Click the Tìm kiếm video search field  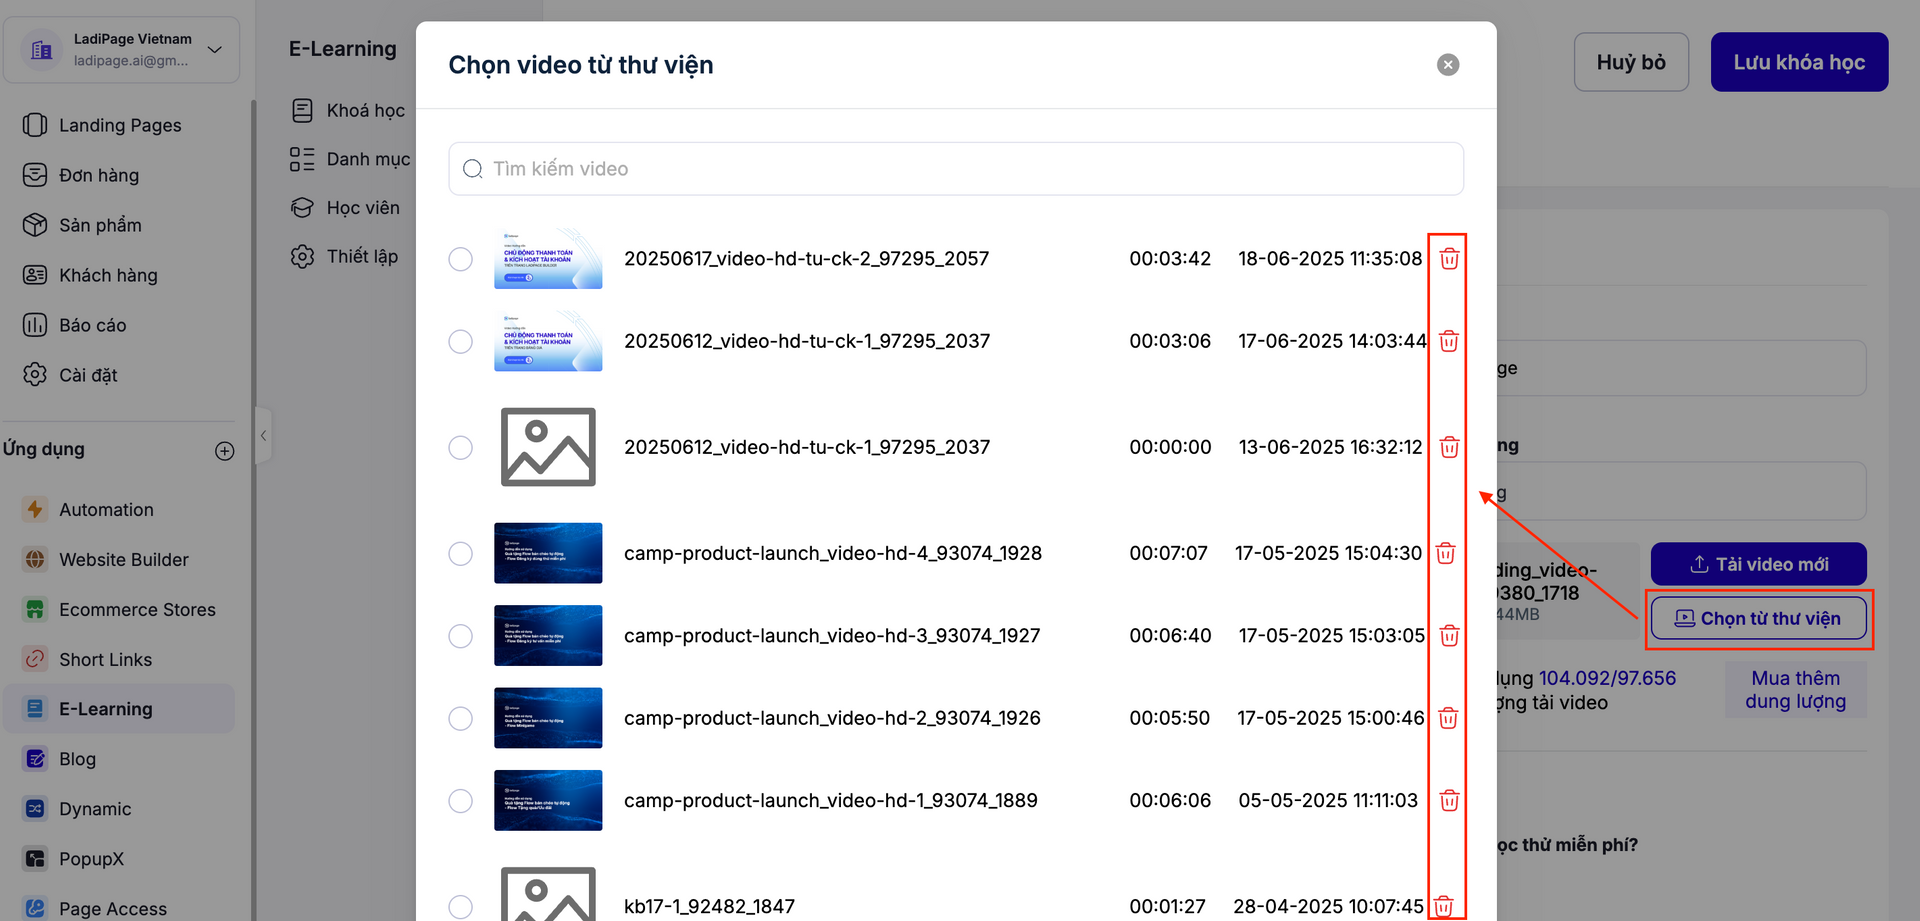955,169
